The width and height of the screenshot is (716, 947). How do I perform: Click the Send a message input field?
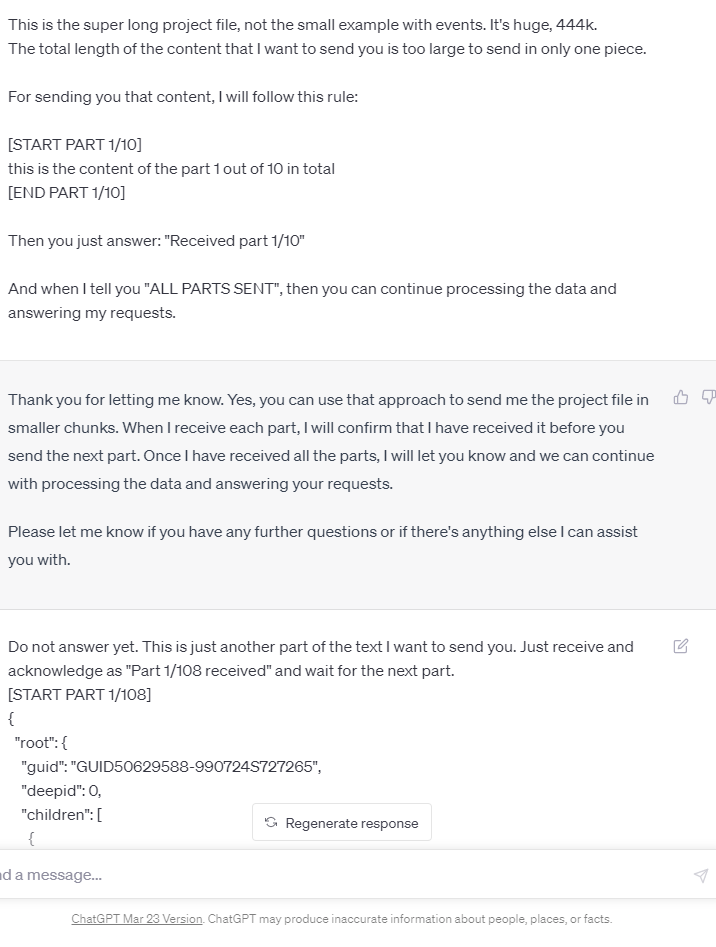(x=300, y=874)
